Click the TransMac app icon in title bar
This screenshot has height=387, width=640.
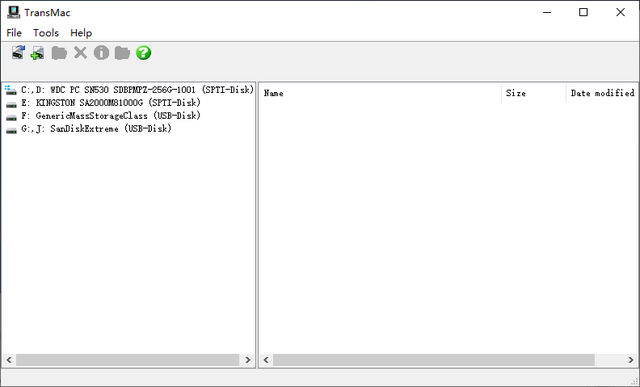[13, 12]
